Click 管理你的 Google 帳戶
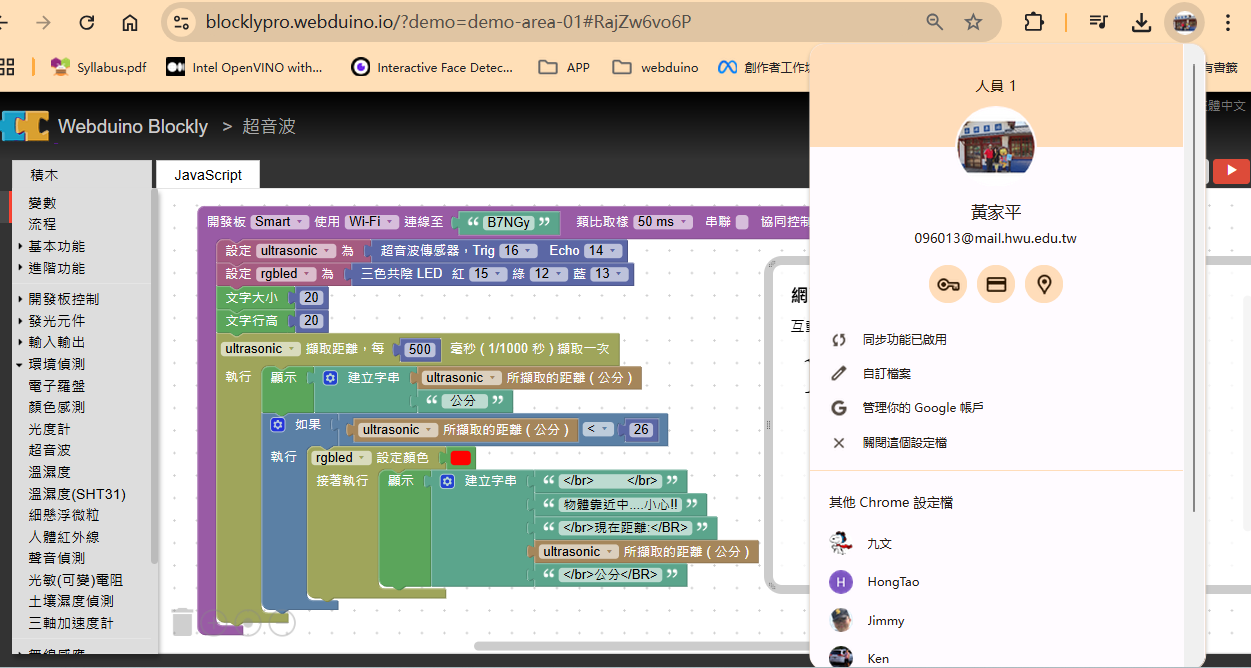 tap(923, 408)
